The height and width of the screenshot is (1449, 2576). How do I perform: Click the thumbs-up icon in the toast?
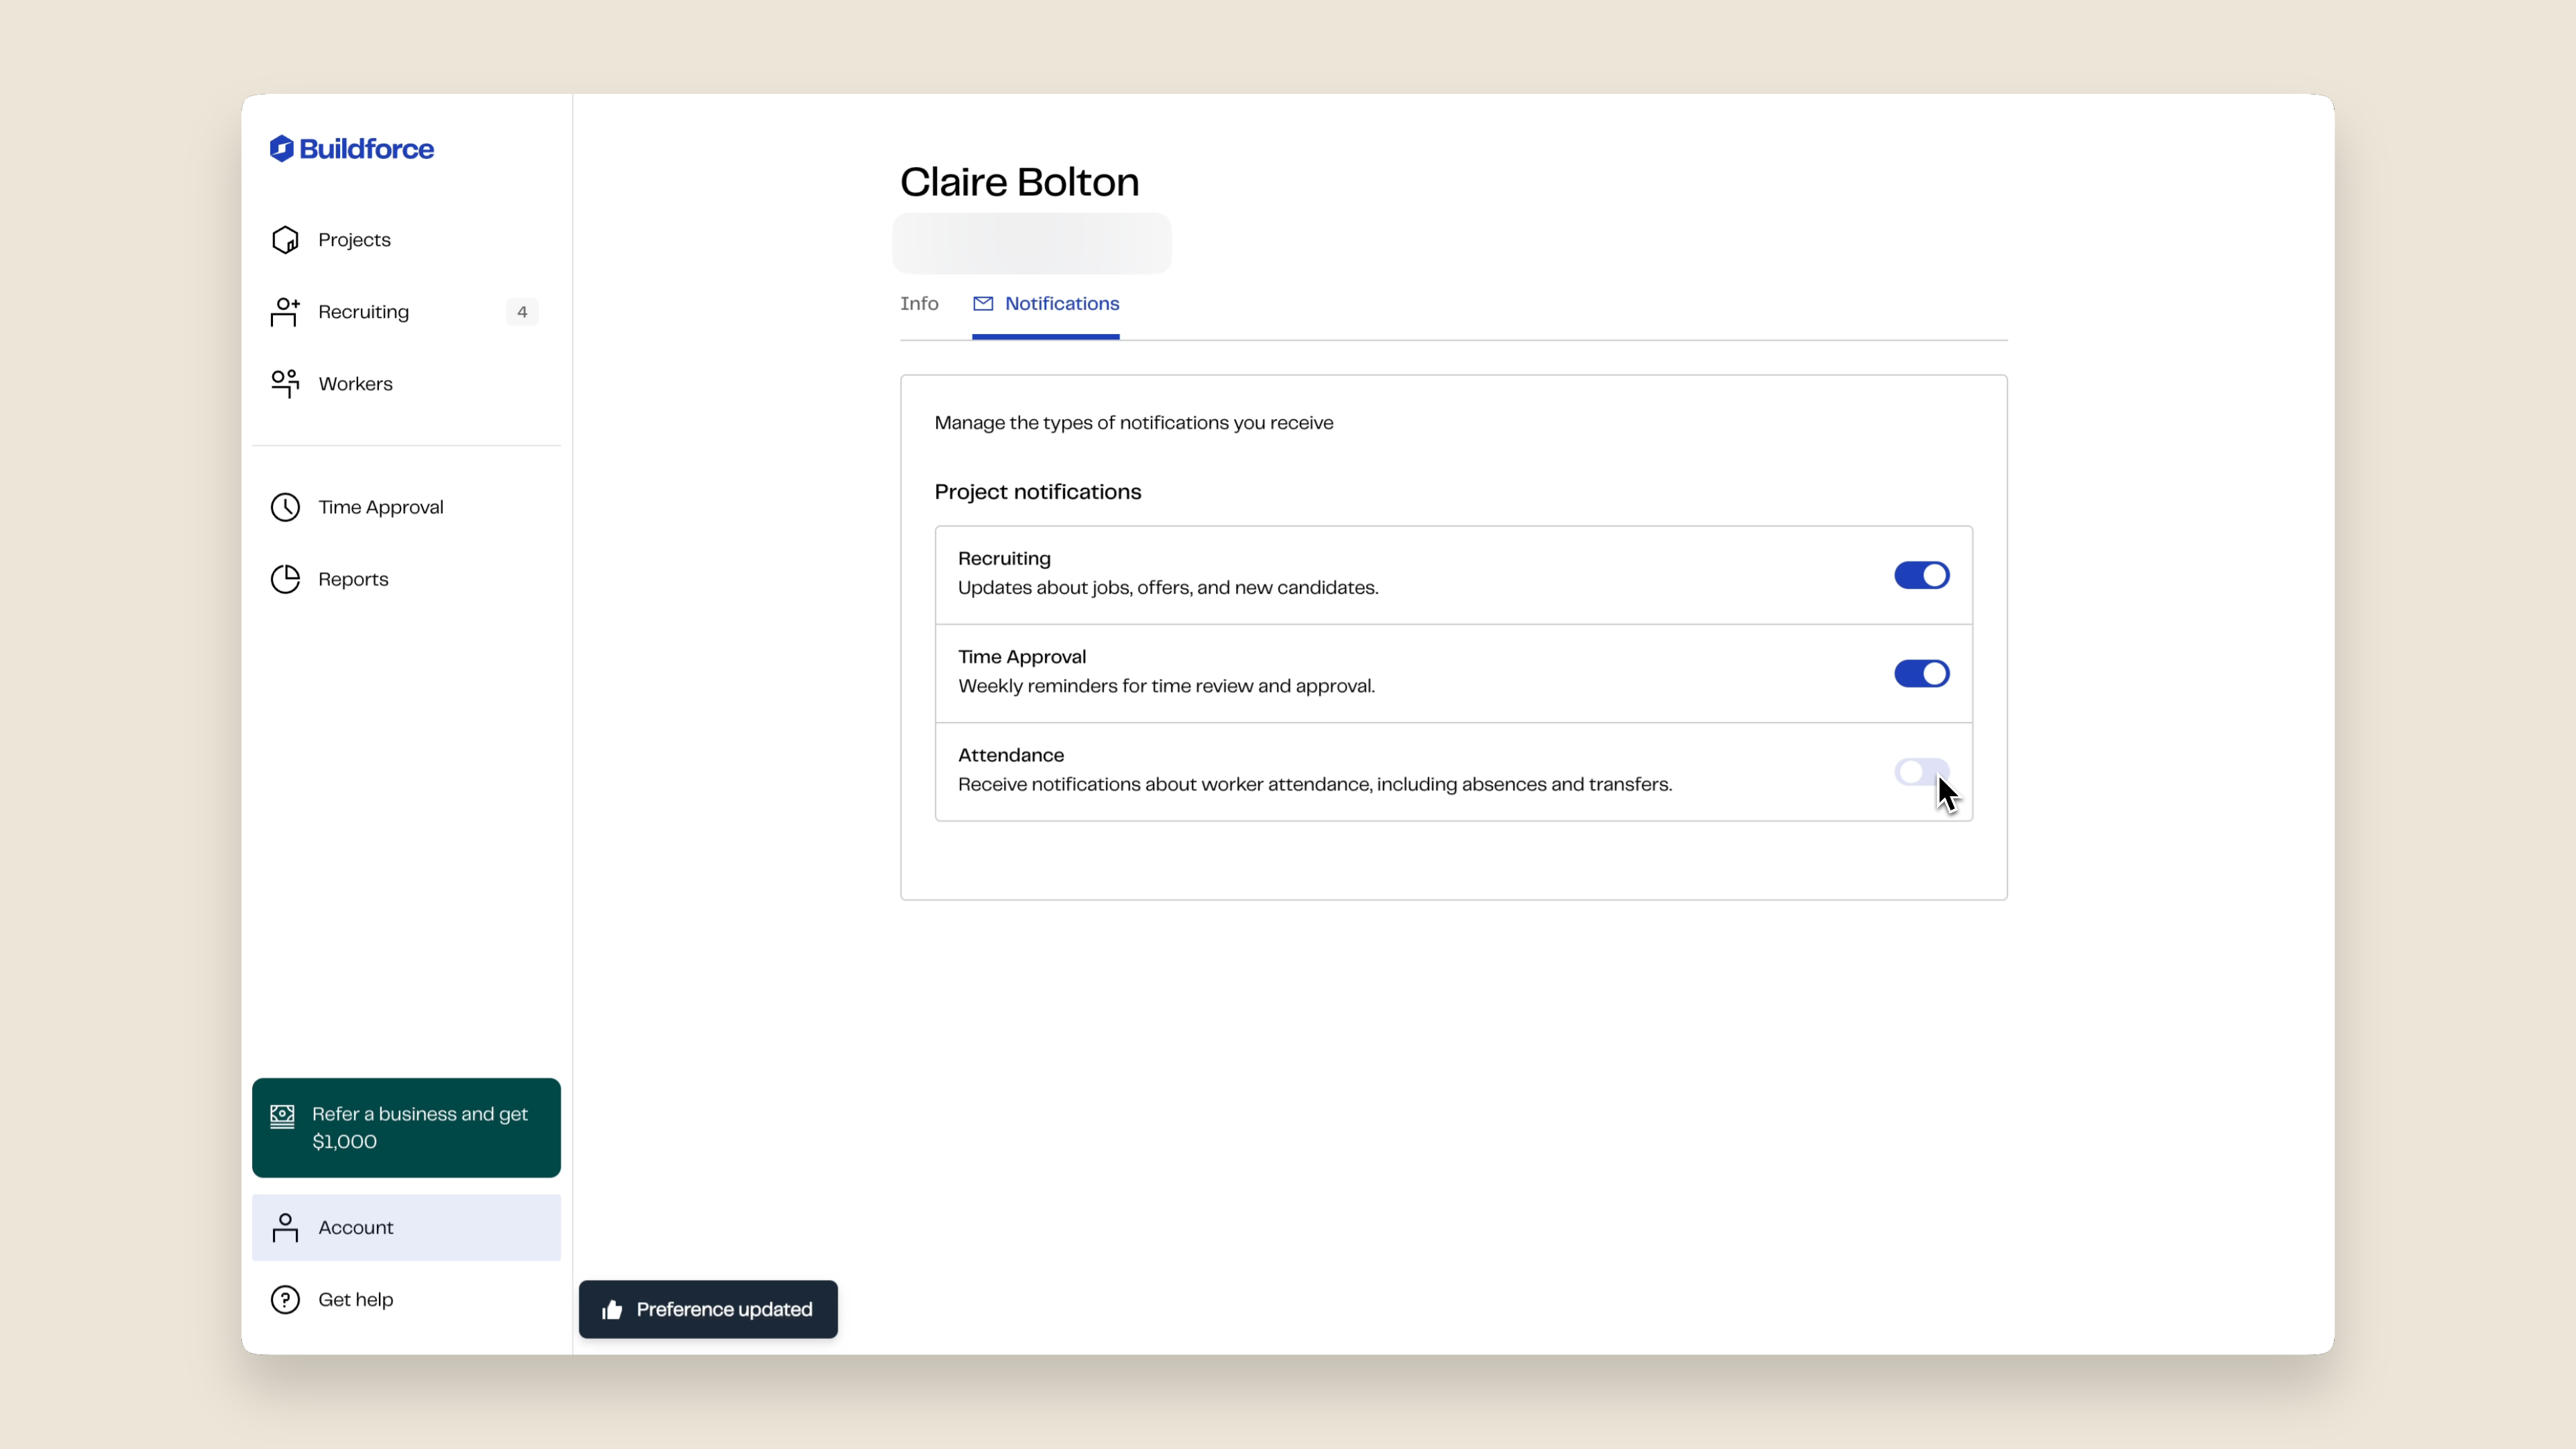click(612, 1310)
